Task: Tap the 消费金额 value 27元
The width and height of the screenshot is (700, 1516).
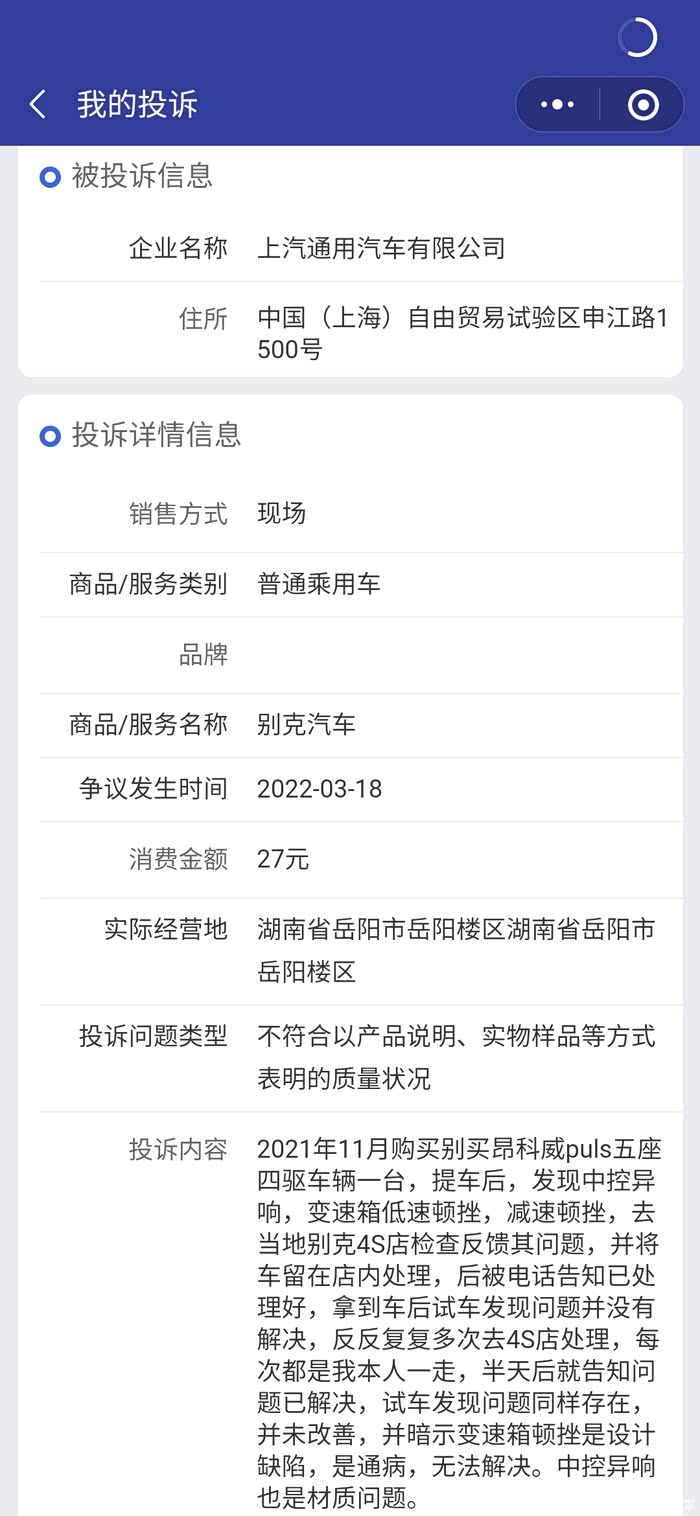Action: click(x=283, y=859)
